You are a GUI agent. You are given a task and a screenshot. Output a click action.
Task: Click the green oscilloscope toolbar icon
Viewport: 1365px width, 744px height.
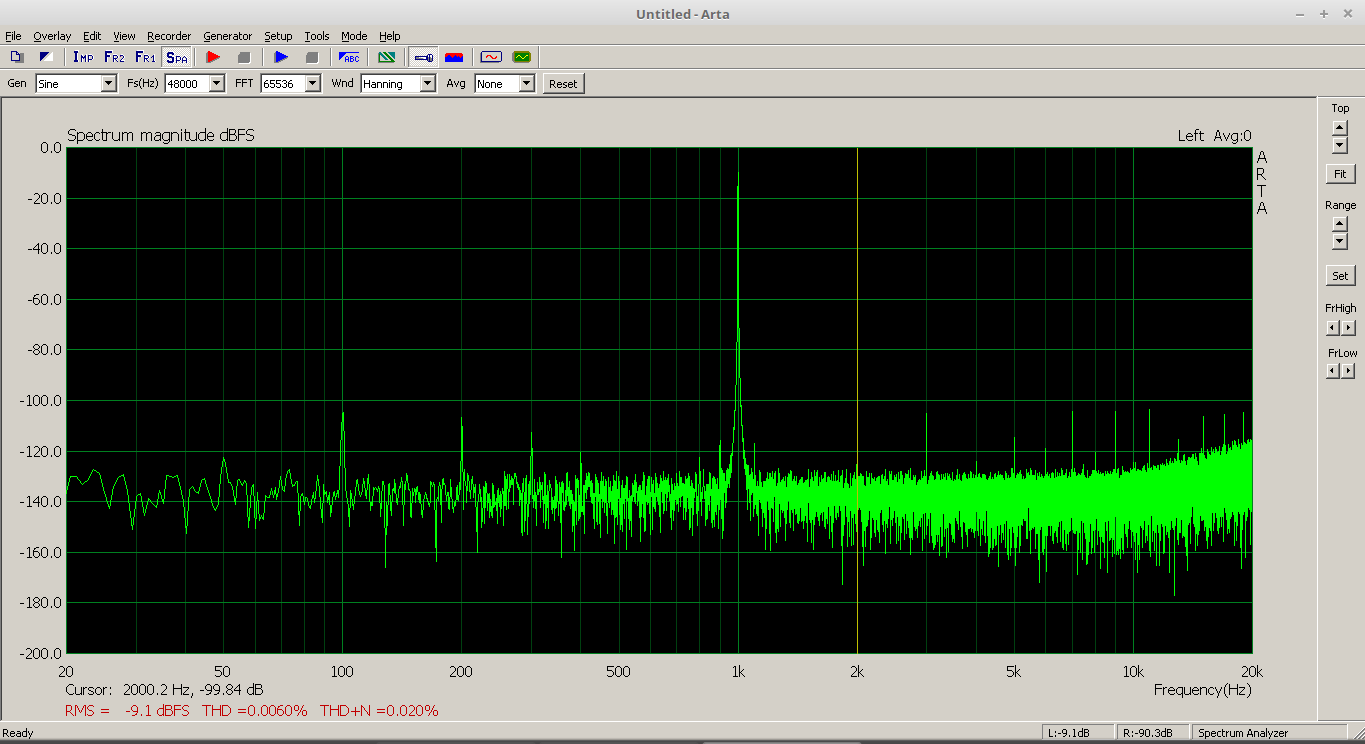[x=521, y=57]
